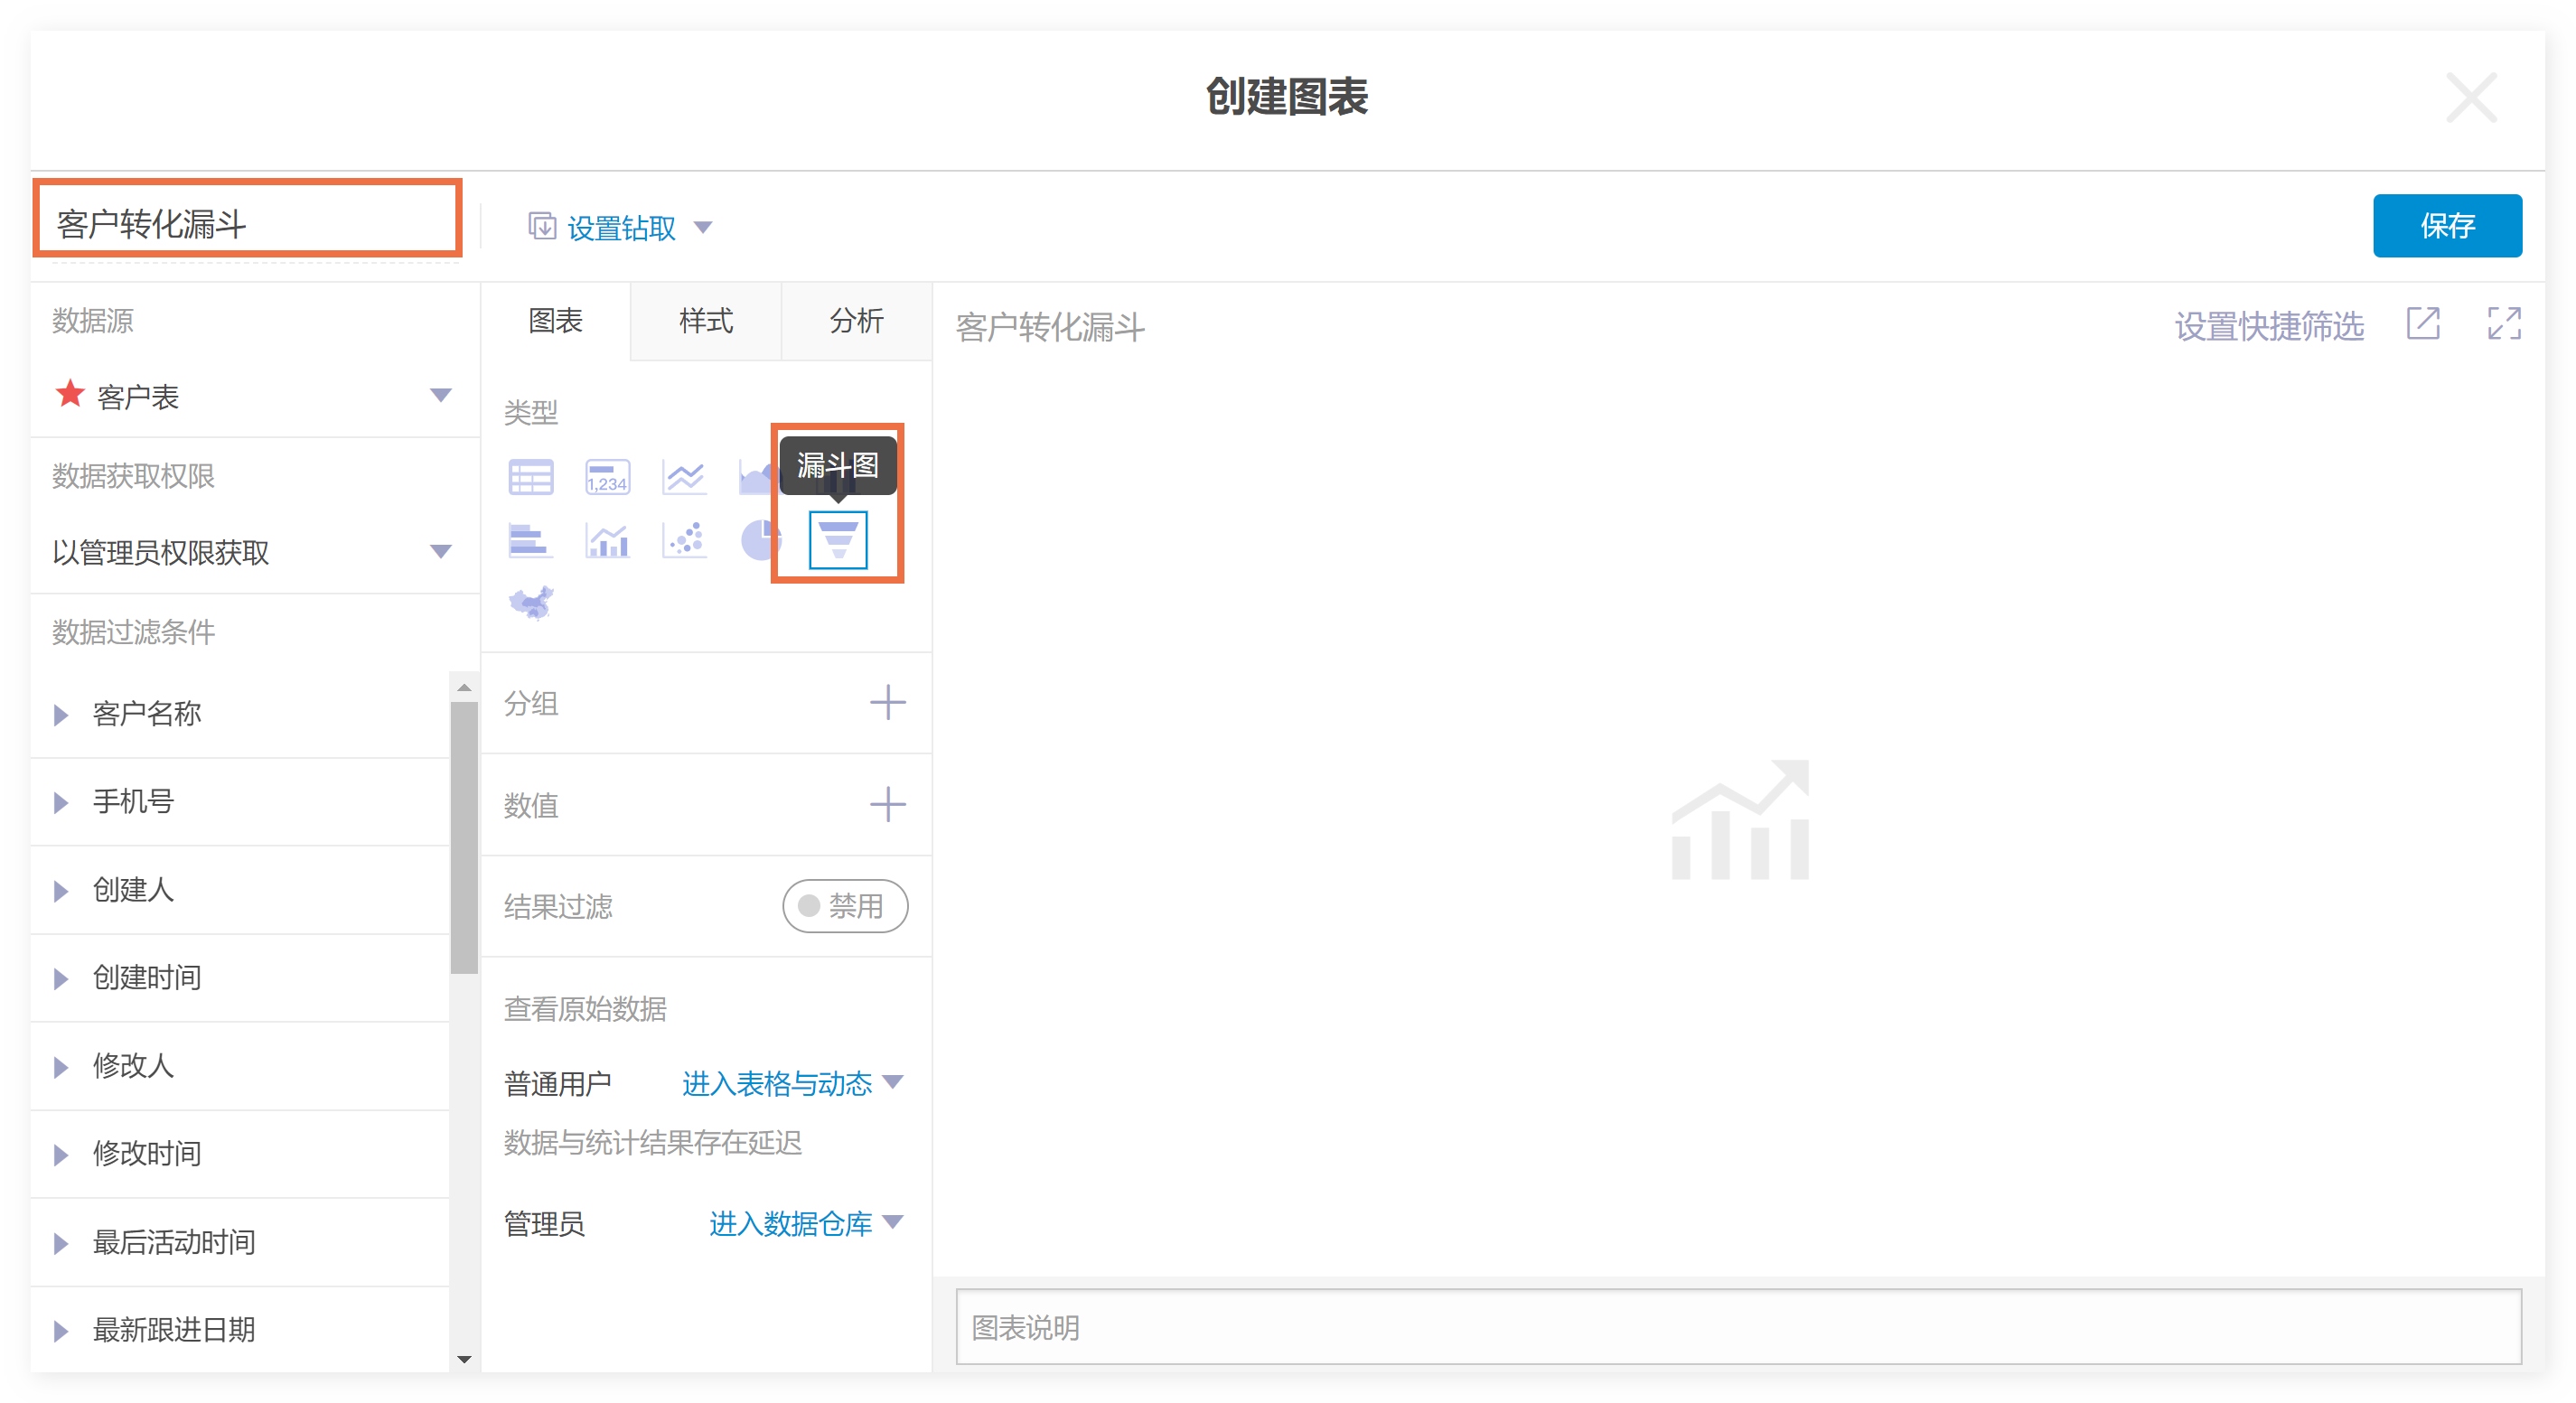Toggle the 结果过滤 禁用 switch
The image size is (2576, 1403).
pos(844,906)
